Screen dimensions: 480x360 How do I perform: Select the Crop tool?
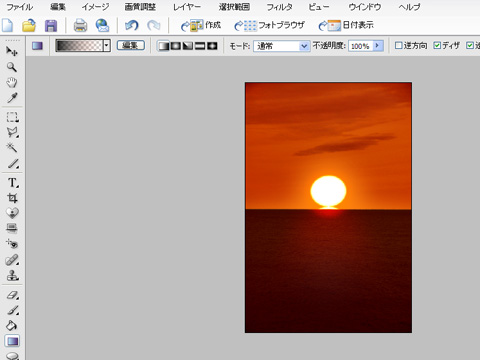click(12, 198)
